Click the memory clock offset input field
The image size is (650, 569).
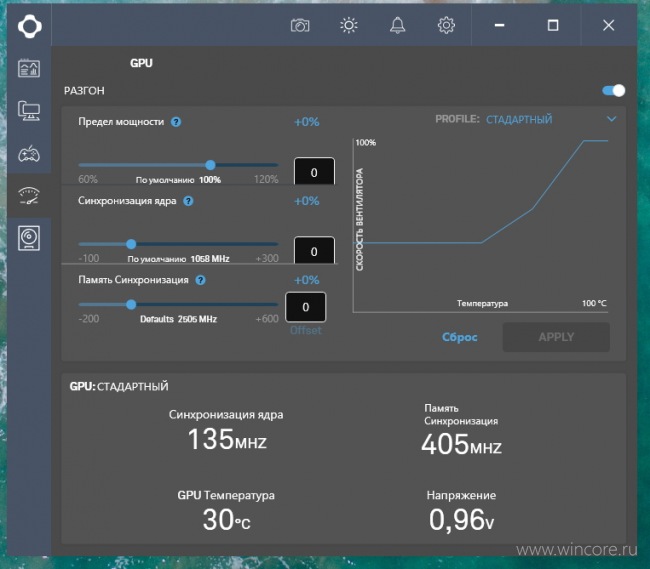coord(306,307)
